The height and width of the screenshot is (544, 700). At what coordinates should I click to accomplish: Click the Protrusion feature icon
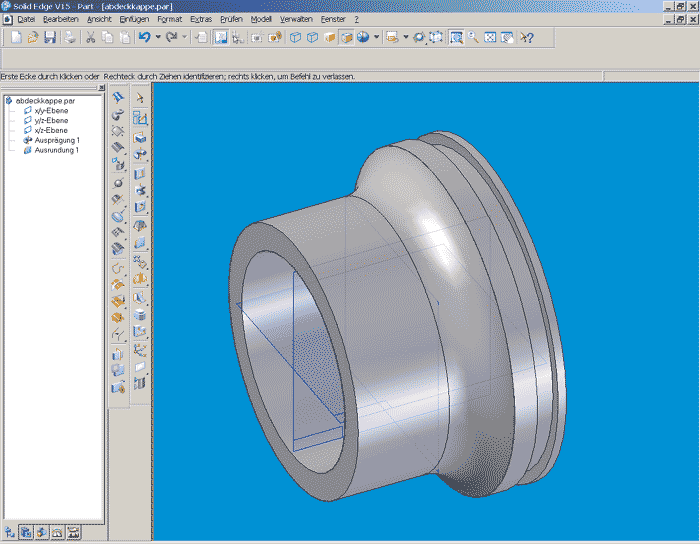point(140,137)
